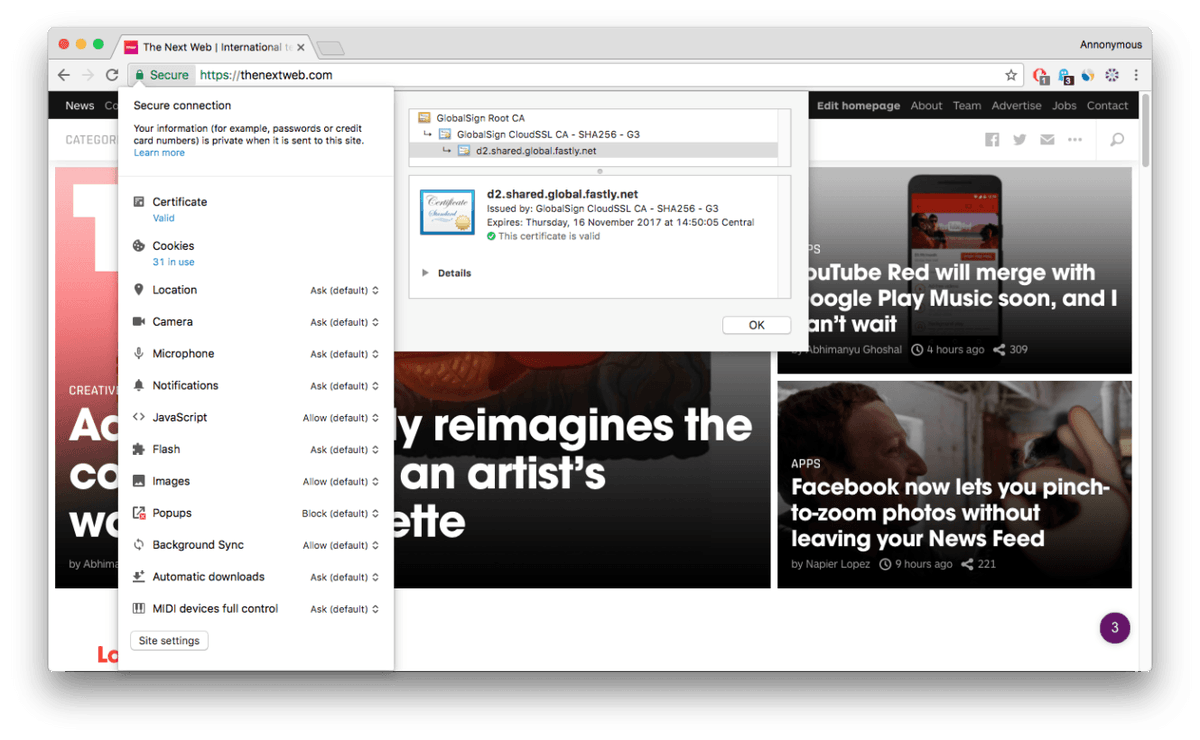Image resolution: width=1200 pixels, height=740 pixels.
Task: Open Edit homepage in the site navigation
Action: 858,106
